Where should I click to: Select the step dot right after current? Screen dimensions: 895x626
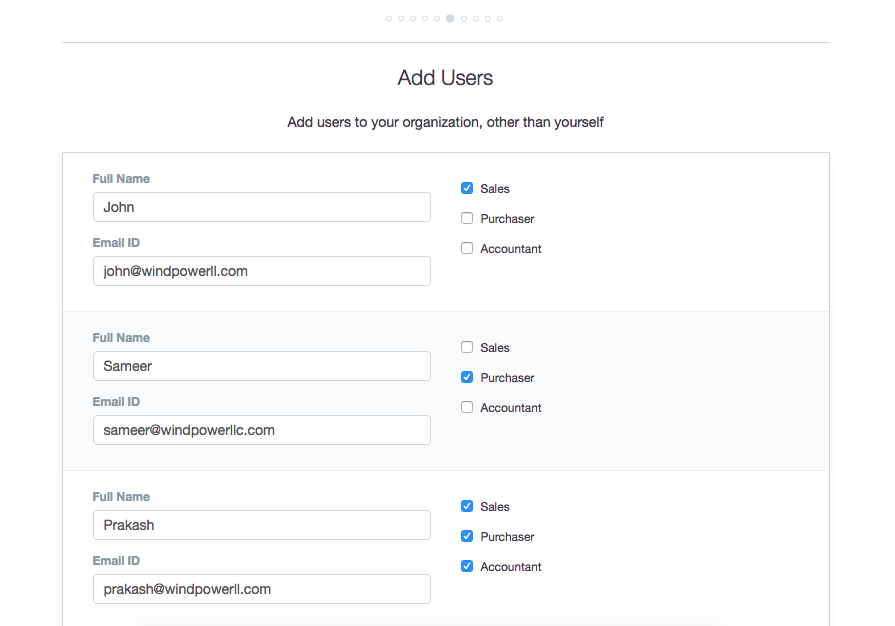coord(464,18)
